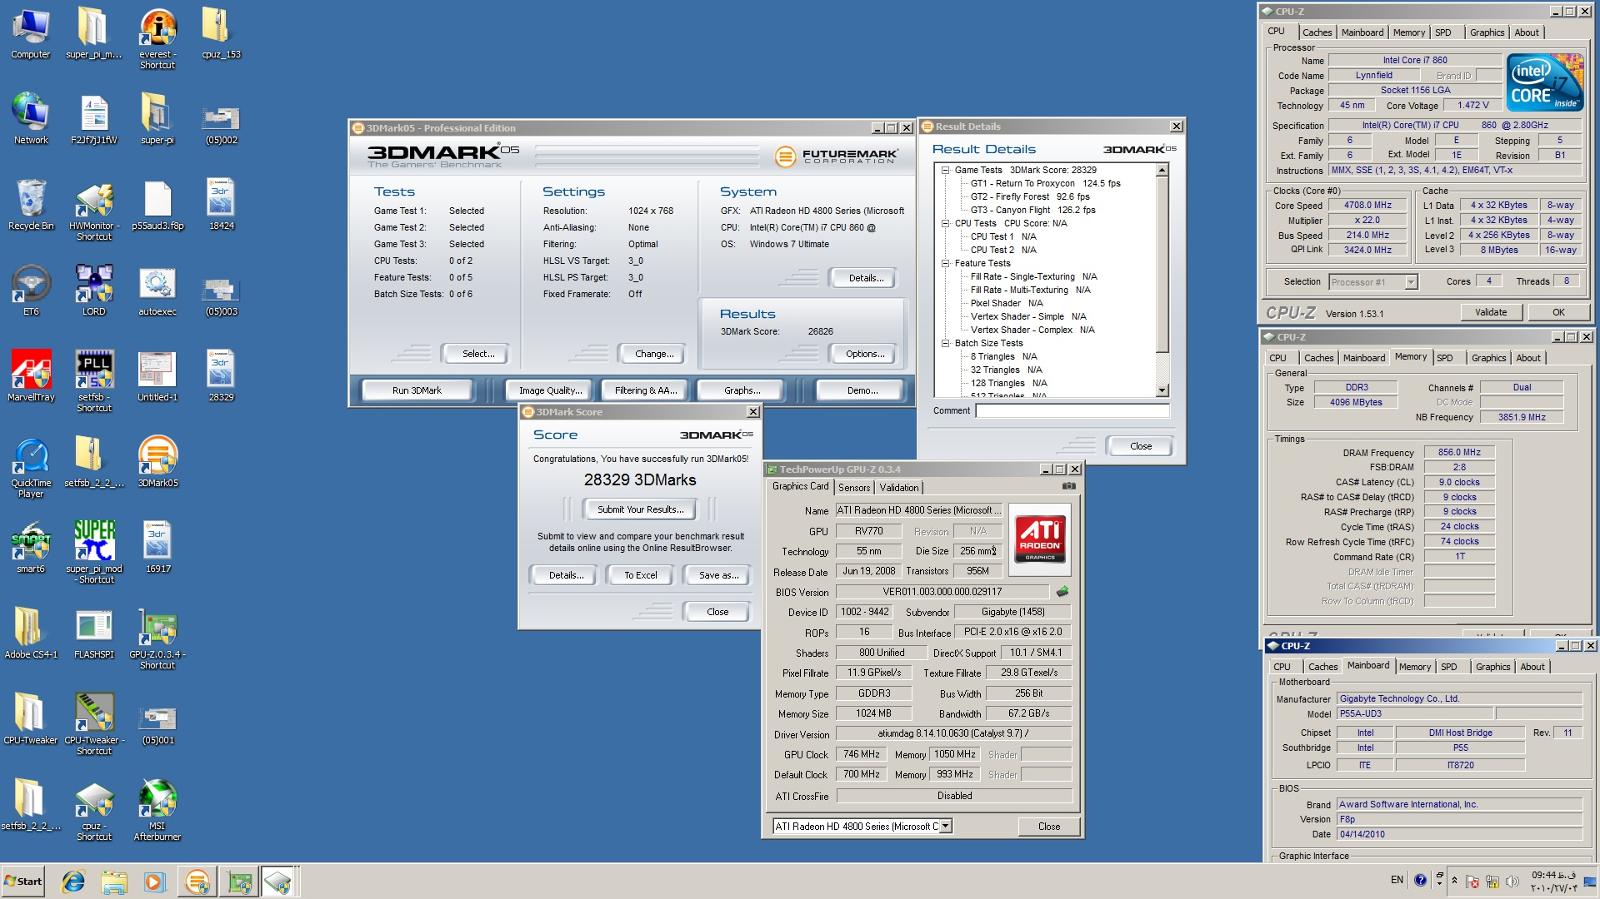Select the CPU-Tweaker Shortcut desktop icon
Viewport: 1600px width, 899px height.
pyautogui.click(x=94, y=725)
